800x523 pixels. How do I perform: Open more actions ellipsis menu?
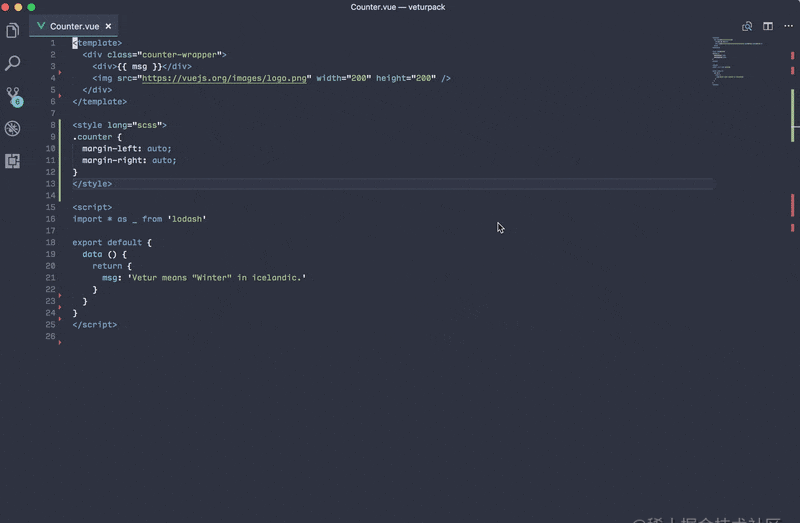(x=788, y=26)
